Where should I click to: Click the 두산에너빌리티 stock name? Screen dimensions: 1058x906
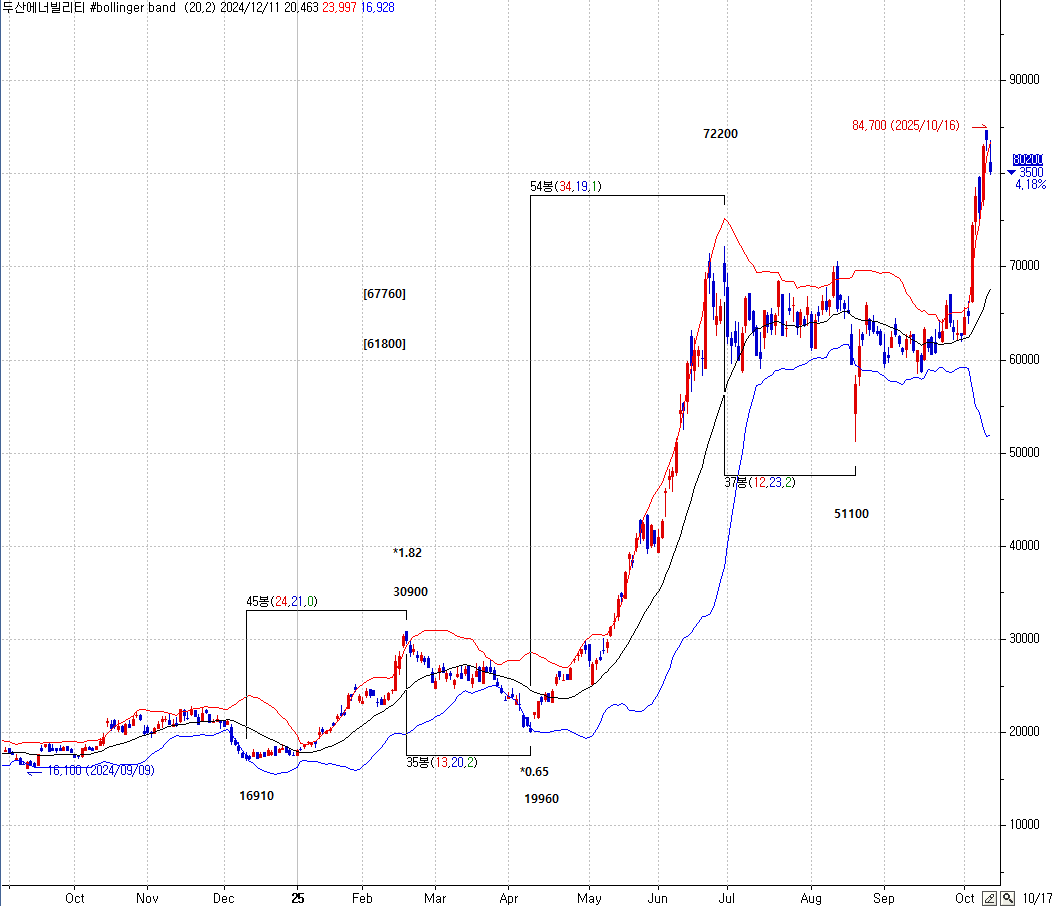pyautogui.click(x=42, y=7)
